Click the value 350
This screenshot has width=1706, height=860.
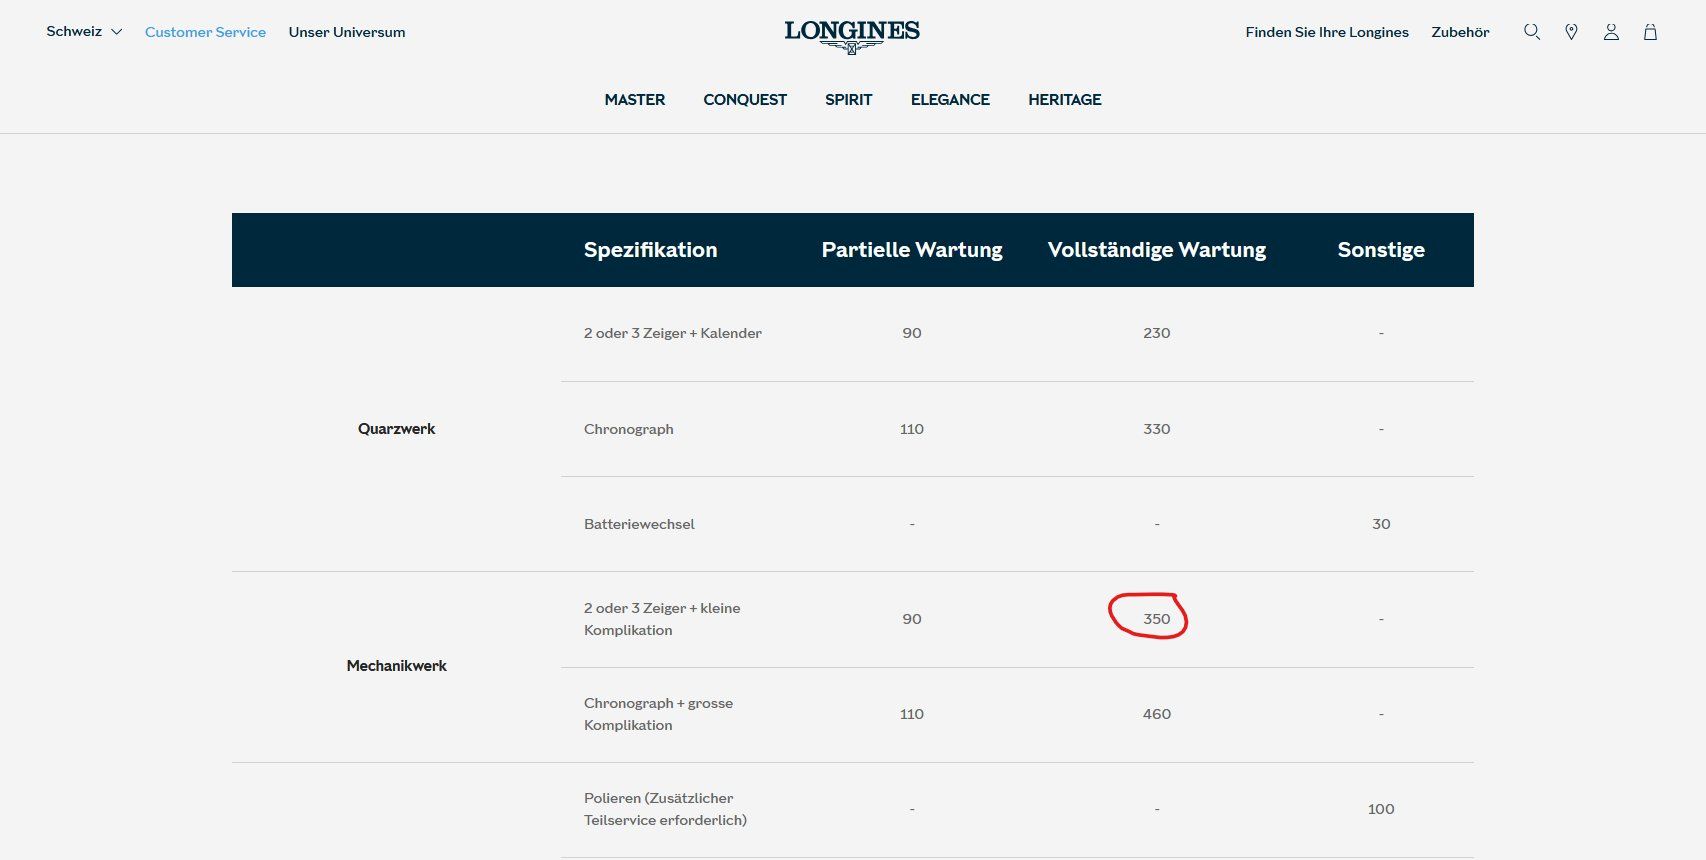click(x=1157, y=619)
